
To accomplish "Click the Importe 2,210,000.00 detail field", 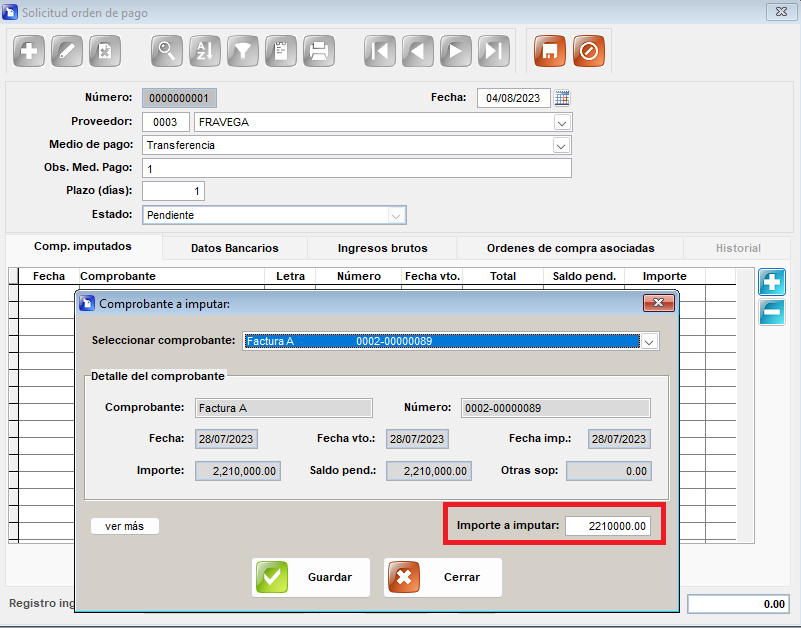I will tap(238, 471).
